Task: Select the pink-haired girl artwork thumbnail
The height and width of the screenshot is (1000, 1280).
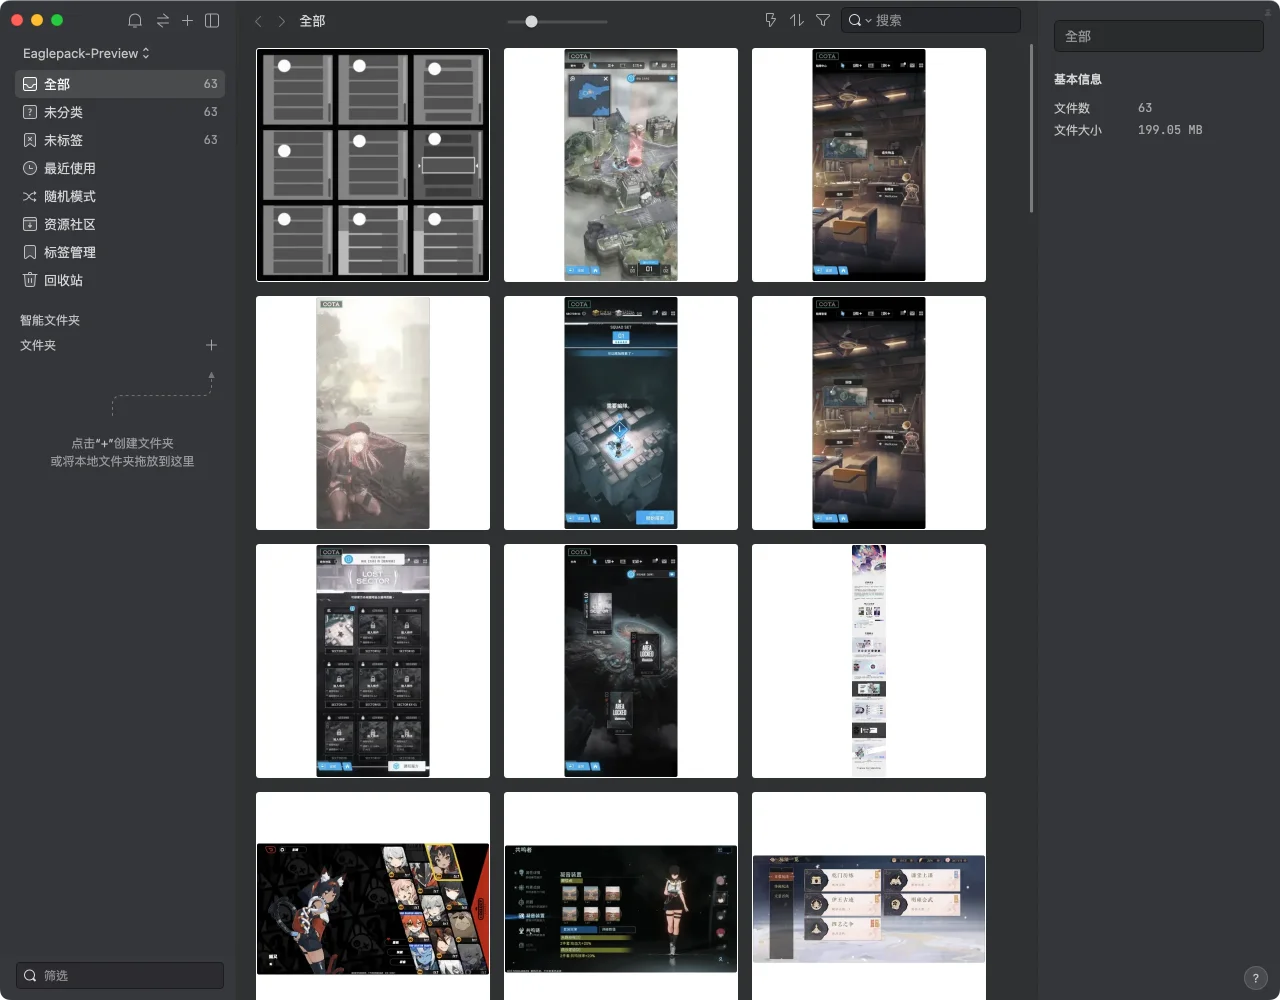Action: [x=373, y=413]
